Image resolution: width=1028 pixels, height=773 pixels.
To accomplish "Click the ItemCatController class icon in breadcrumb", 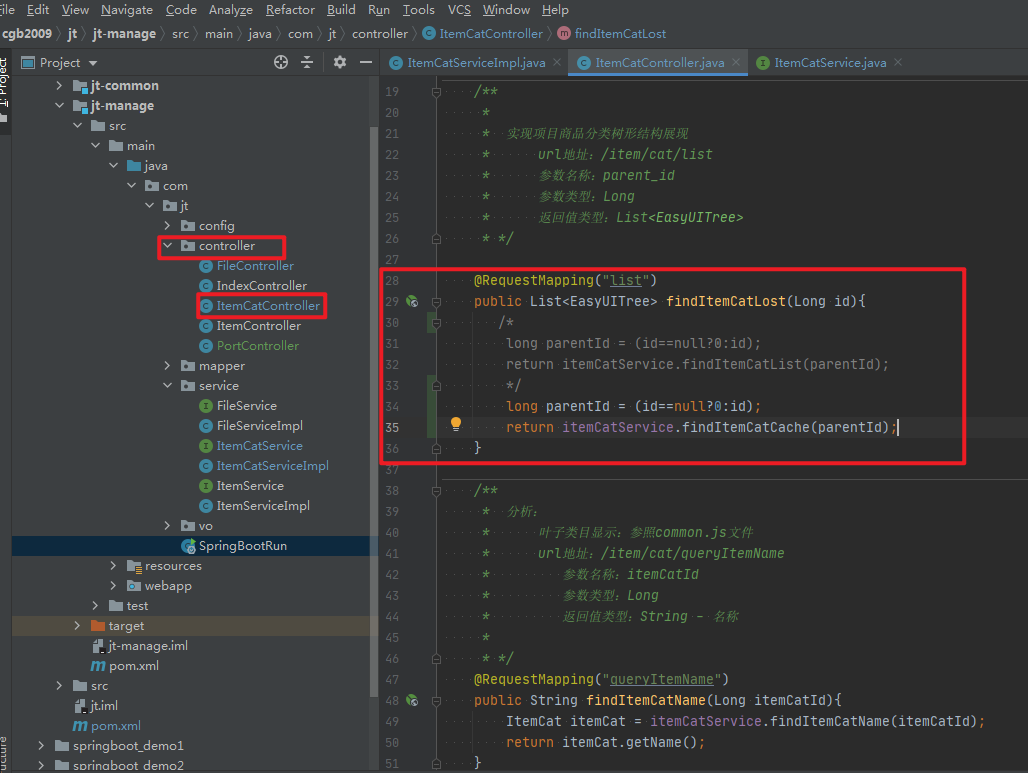I will point(429,33).
